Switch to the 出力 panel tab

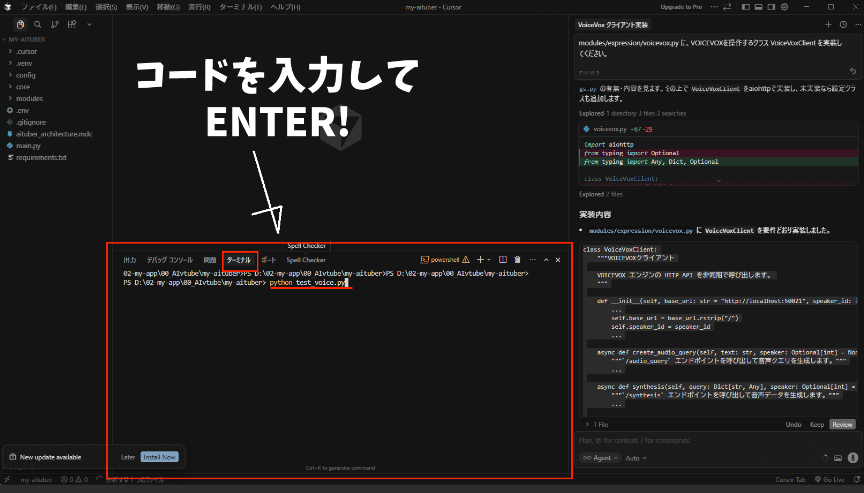pos(129,259)
